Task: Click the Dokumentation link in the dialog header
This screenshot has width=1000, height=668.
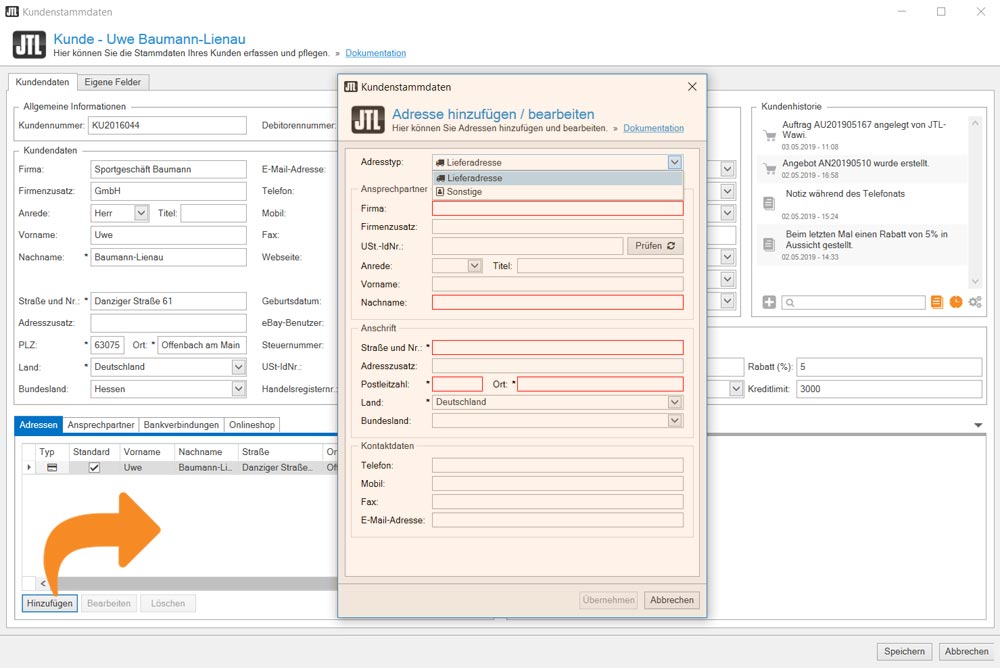Action: pyautogui.click(x=653, y=128)
